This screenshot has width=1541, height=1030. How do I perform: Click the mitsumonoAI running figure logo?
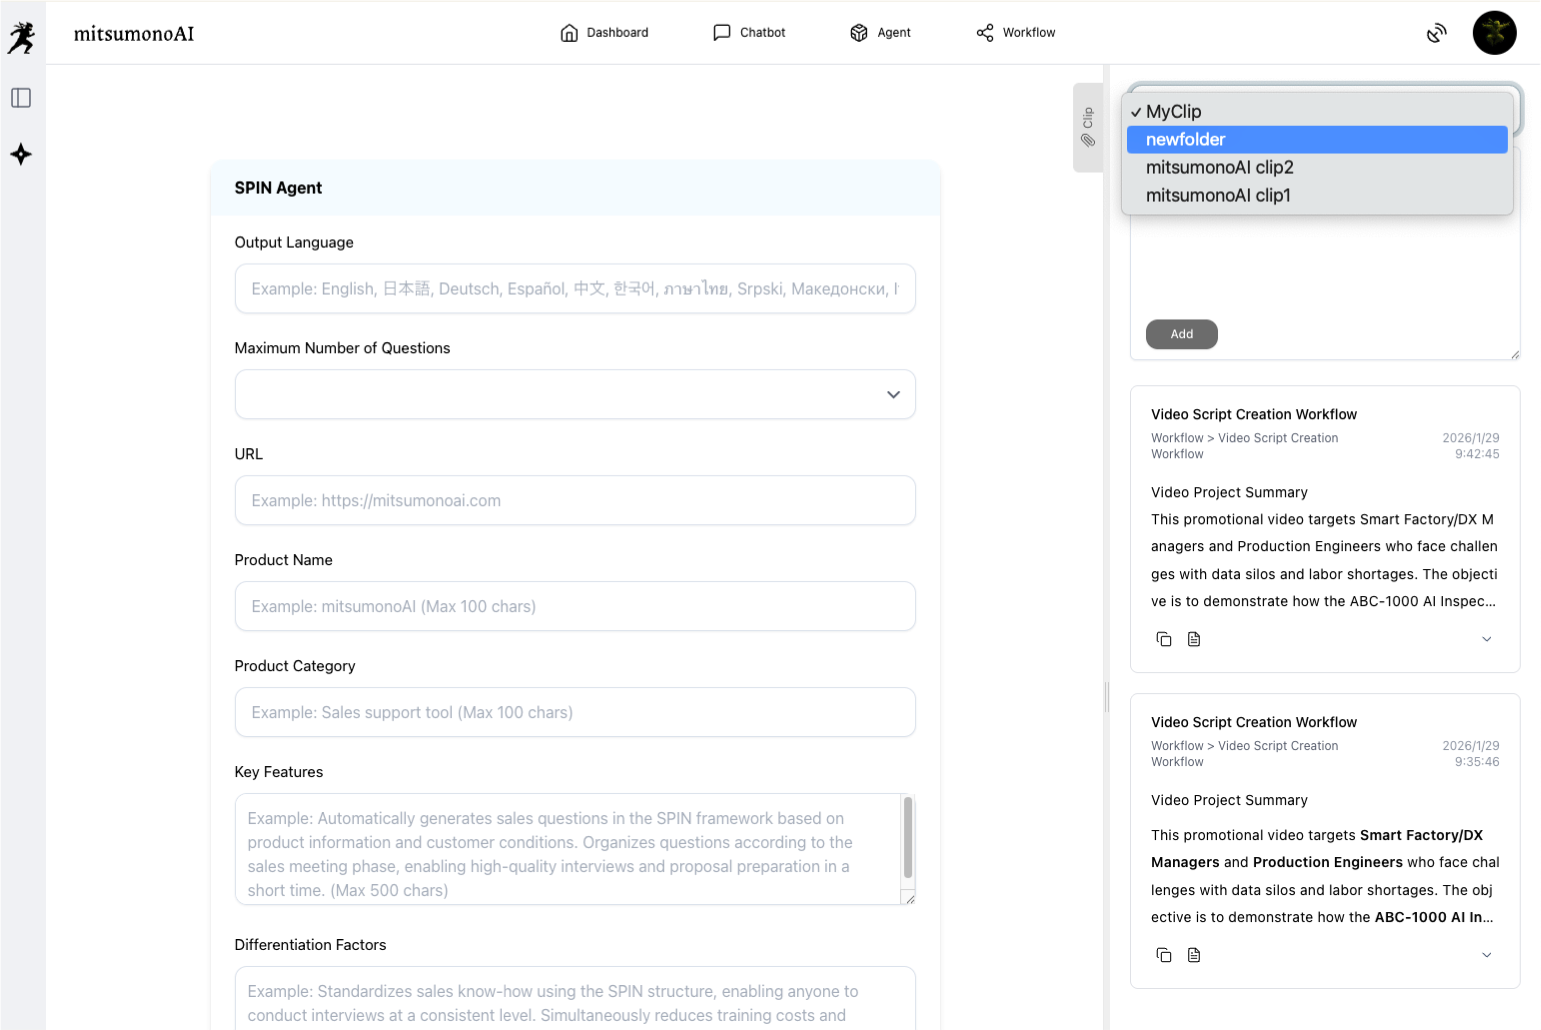(x=21, y=38)
